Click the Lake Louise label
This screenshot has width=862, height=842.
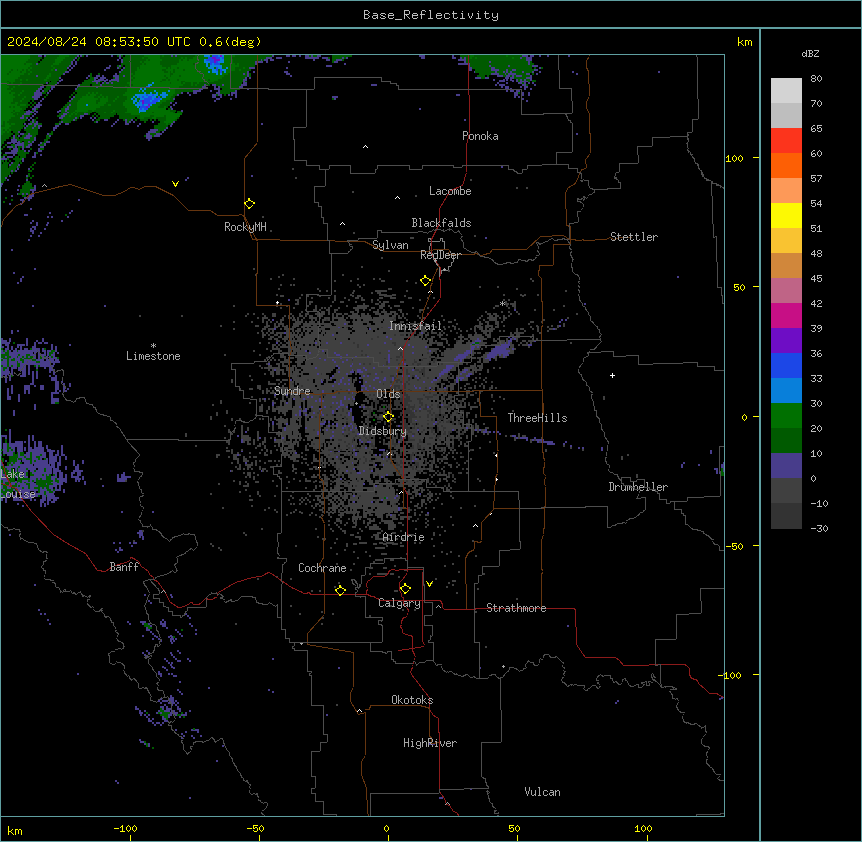pyautogui.click(x=16, y=484)
